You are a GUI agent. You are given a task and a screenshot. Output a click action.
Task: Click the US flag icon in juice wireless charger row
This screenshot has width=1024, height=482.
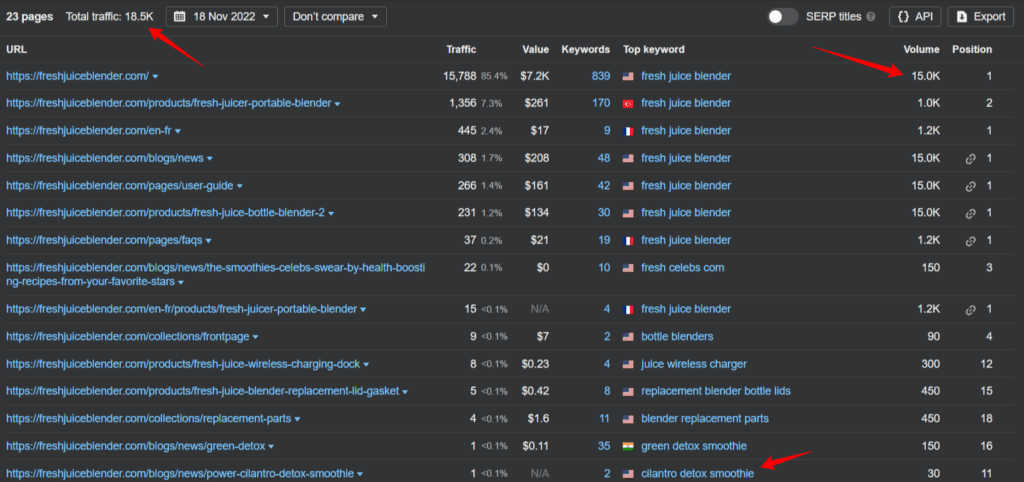click(628, 364)
